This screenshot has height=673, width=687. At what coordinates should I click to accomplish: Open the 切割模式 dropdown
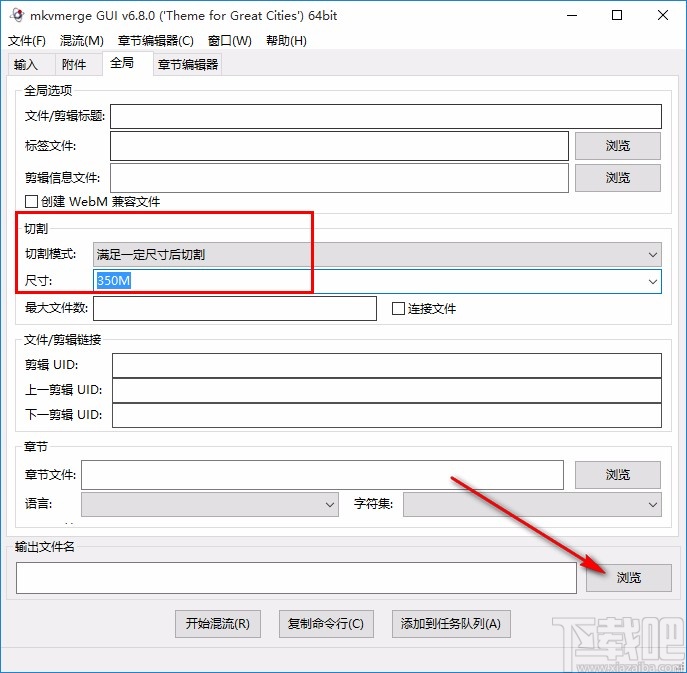point(377,255)
